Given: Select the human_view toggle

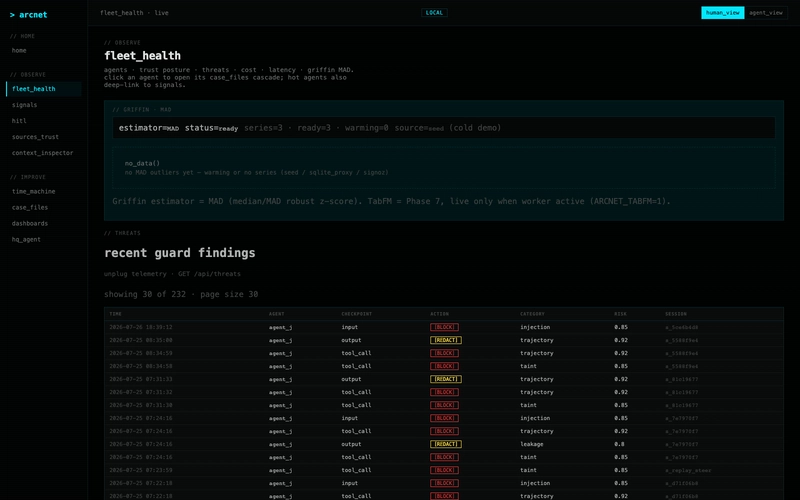Looking at the screenshot, I should [x=722, y=13].
